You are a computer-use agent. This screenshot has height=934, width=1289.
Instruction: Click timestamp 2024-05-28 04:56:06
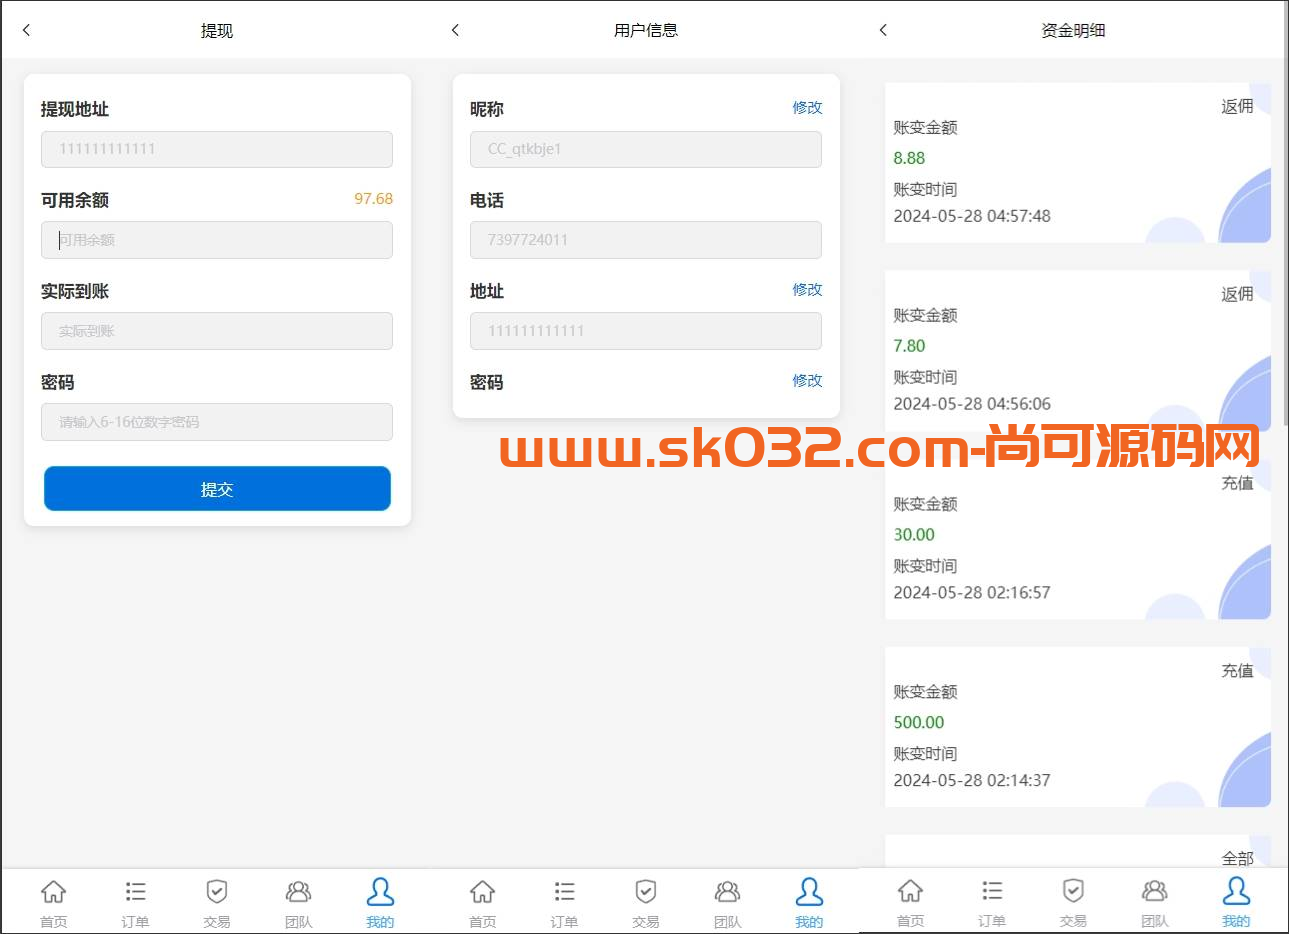(x=972, y=404)
